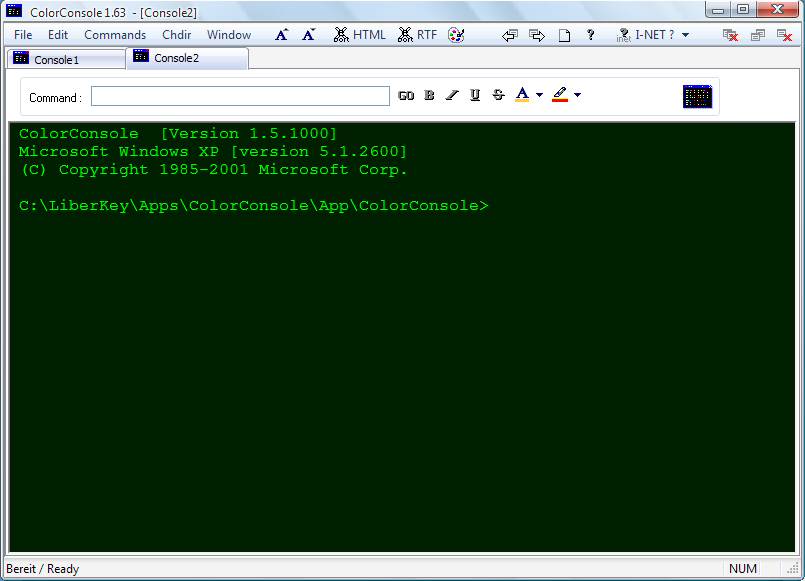
Task: Click the Copyright 1985-2001 Microsoft Corp. line
Action: coord(214,170)
